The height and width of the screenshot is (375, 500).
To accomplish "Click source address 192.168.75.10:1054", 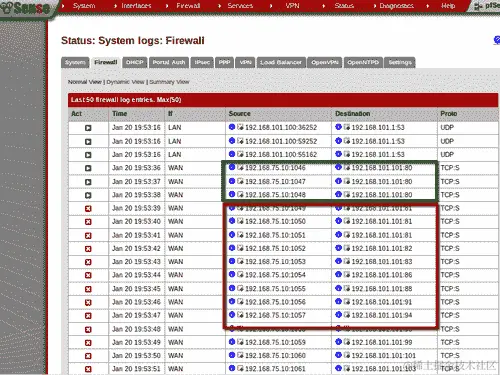I will [275, 275].
